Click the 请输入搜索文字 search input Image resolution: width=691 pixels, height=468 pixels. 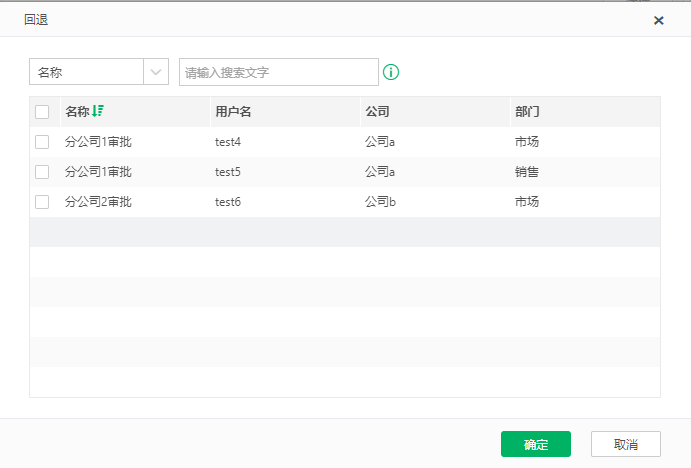coord(279,72)
